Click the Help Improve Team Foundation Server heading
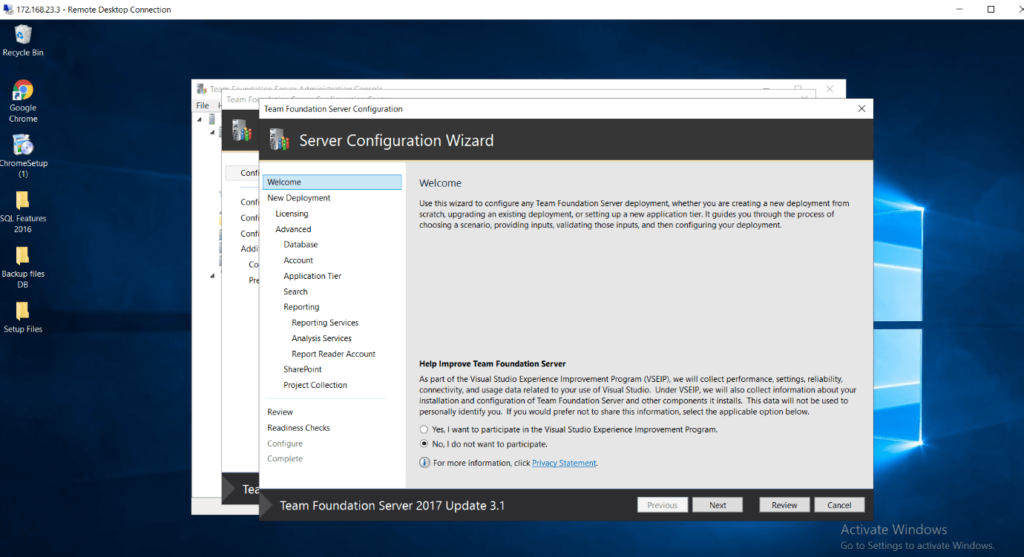Viewport: 1024px width, 557px height. click(x=492, y=364)
